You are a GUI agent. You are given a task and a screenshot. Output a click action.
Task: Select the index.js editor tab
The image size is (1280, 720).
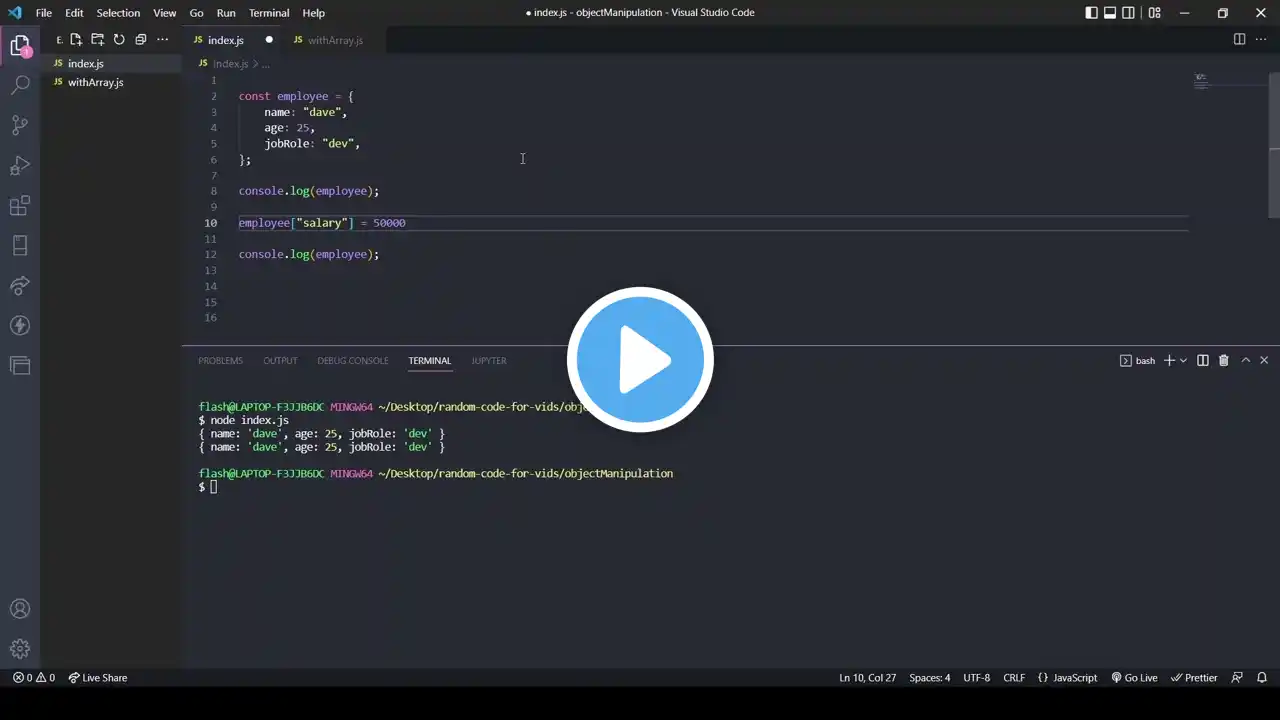pyautogui.click(x=231, y=40)
